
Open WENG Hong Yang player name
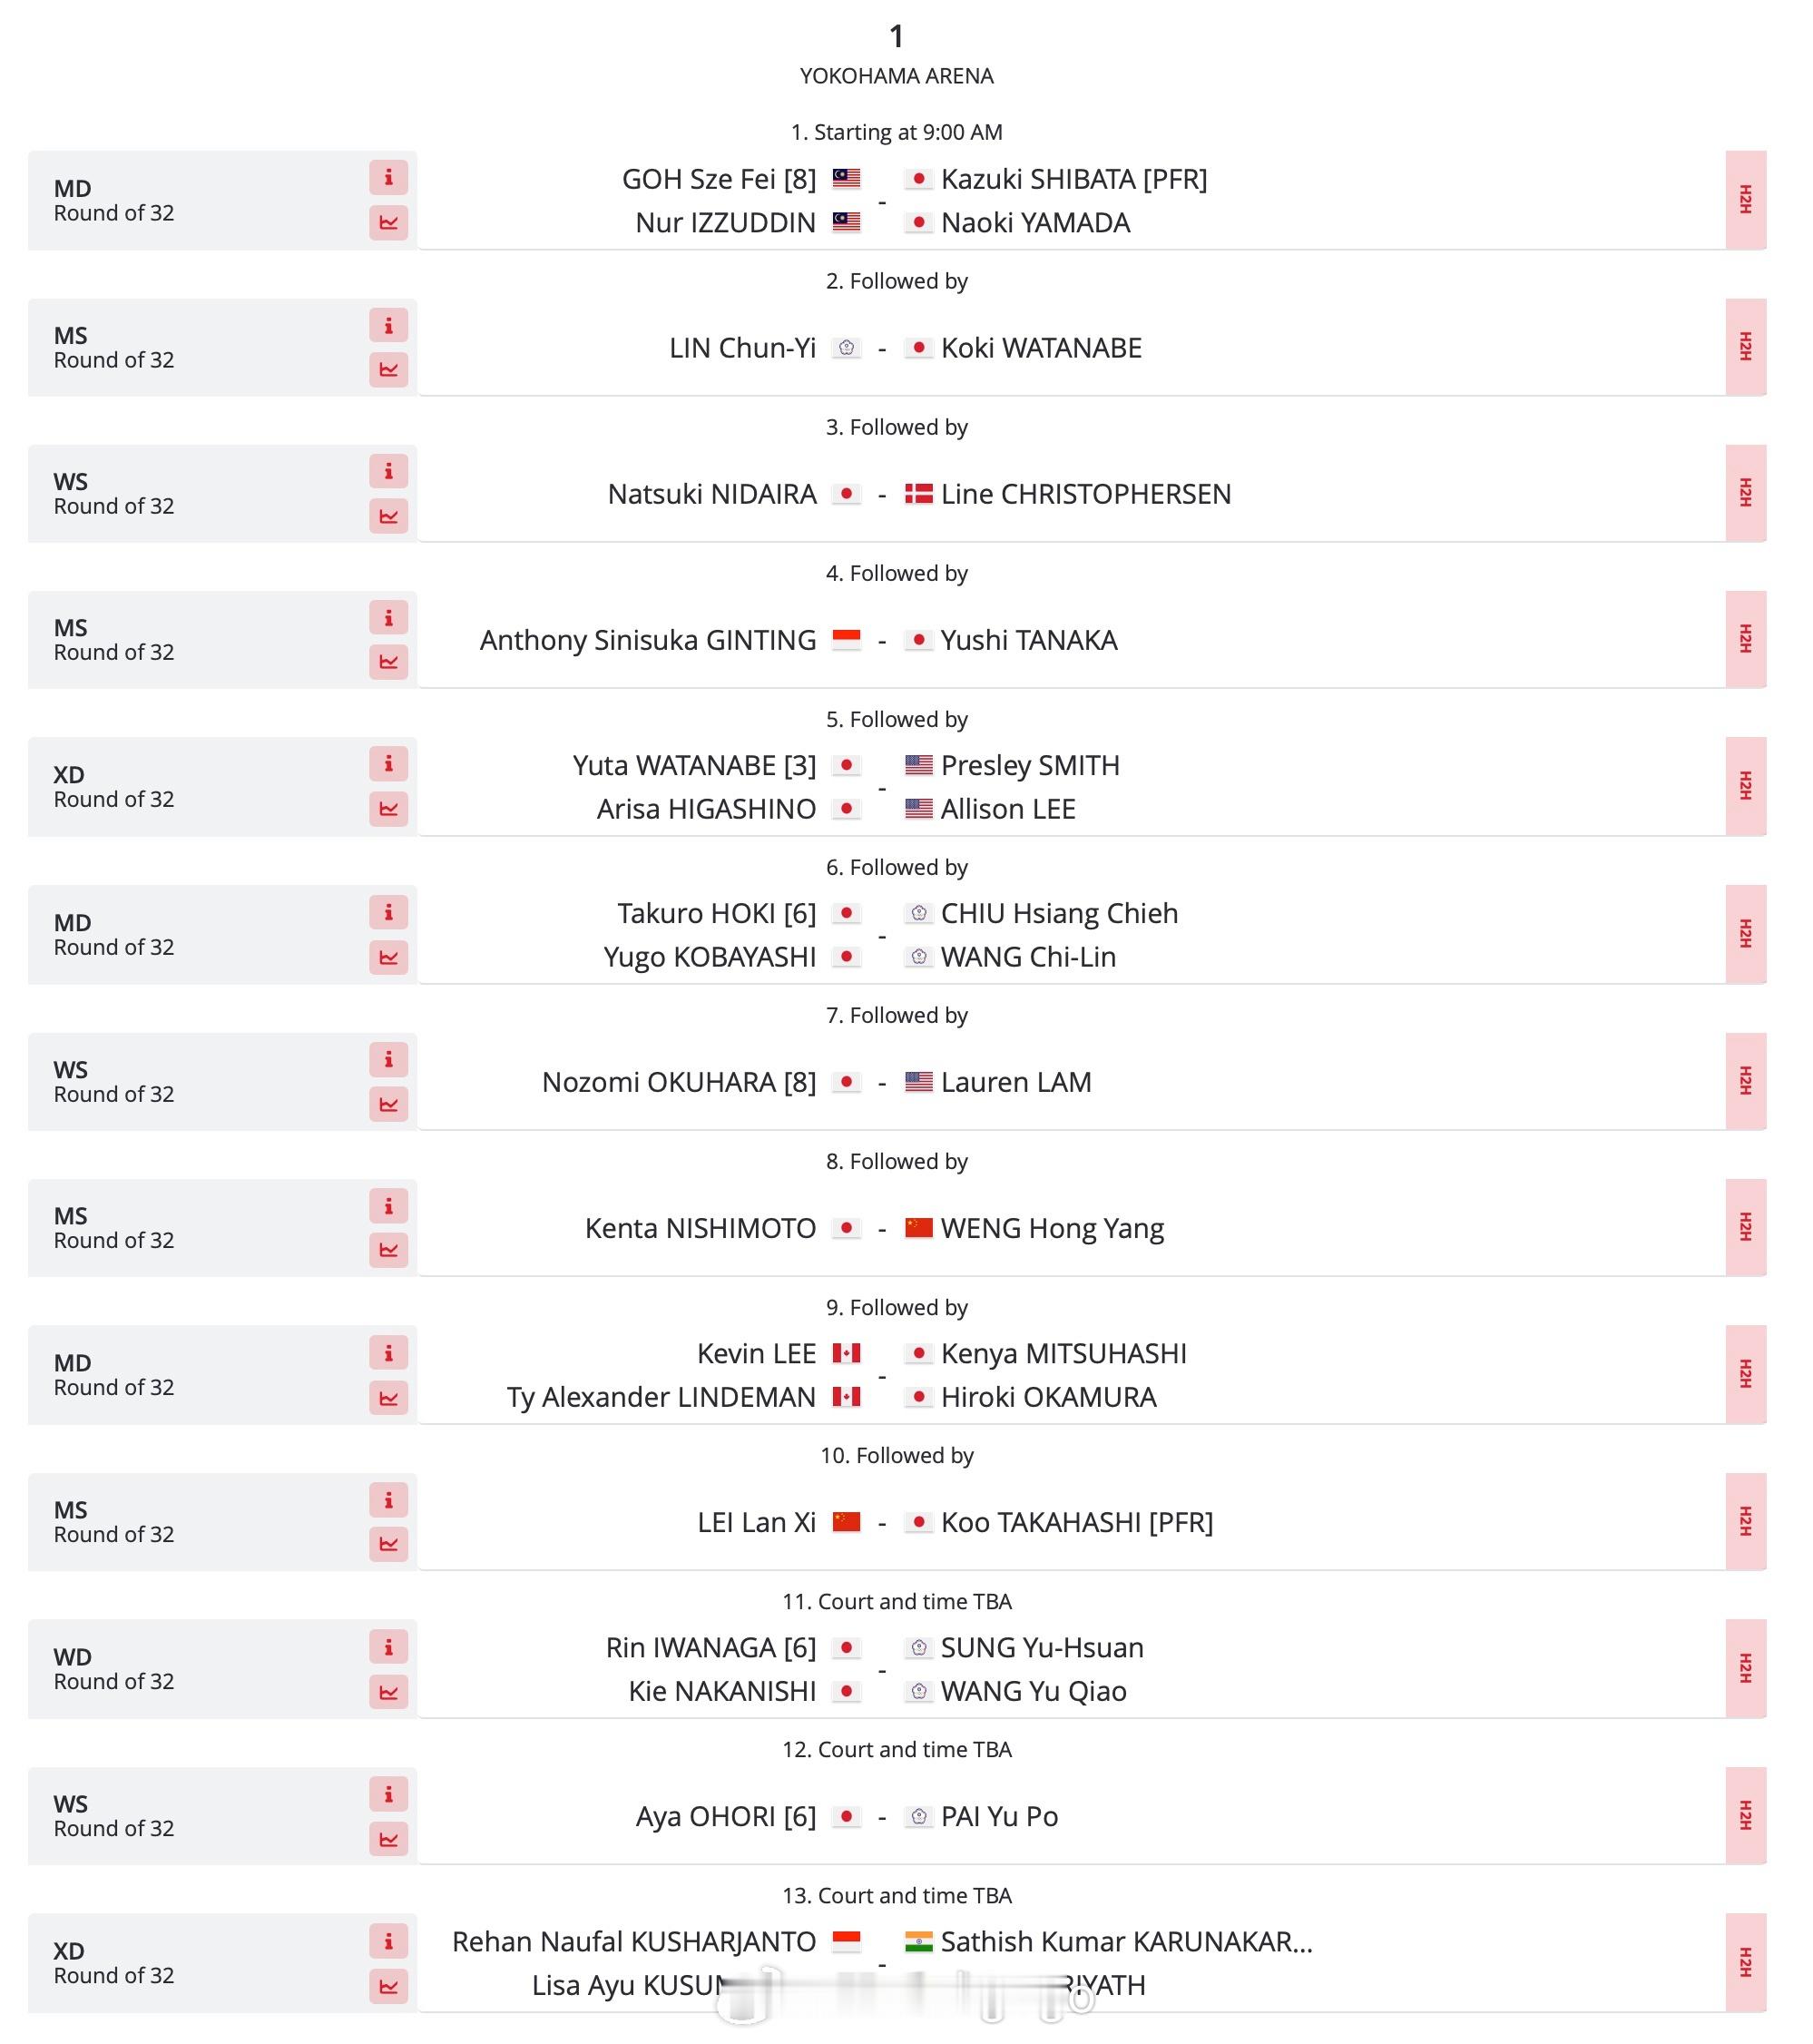tap(1052, 1228)
